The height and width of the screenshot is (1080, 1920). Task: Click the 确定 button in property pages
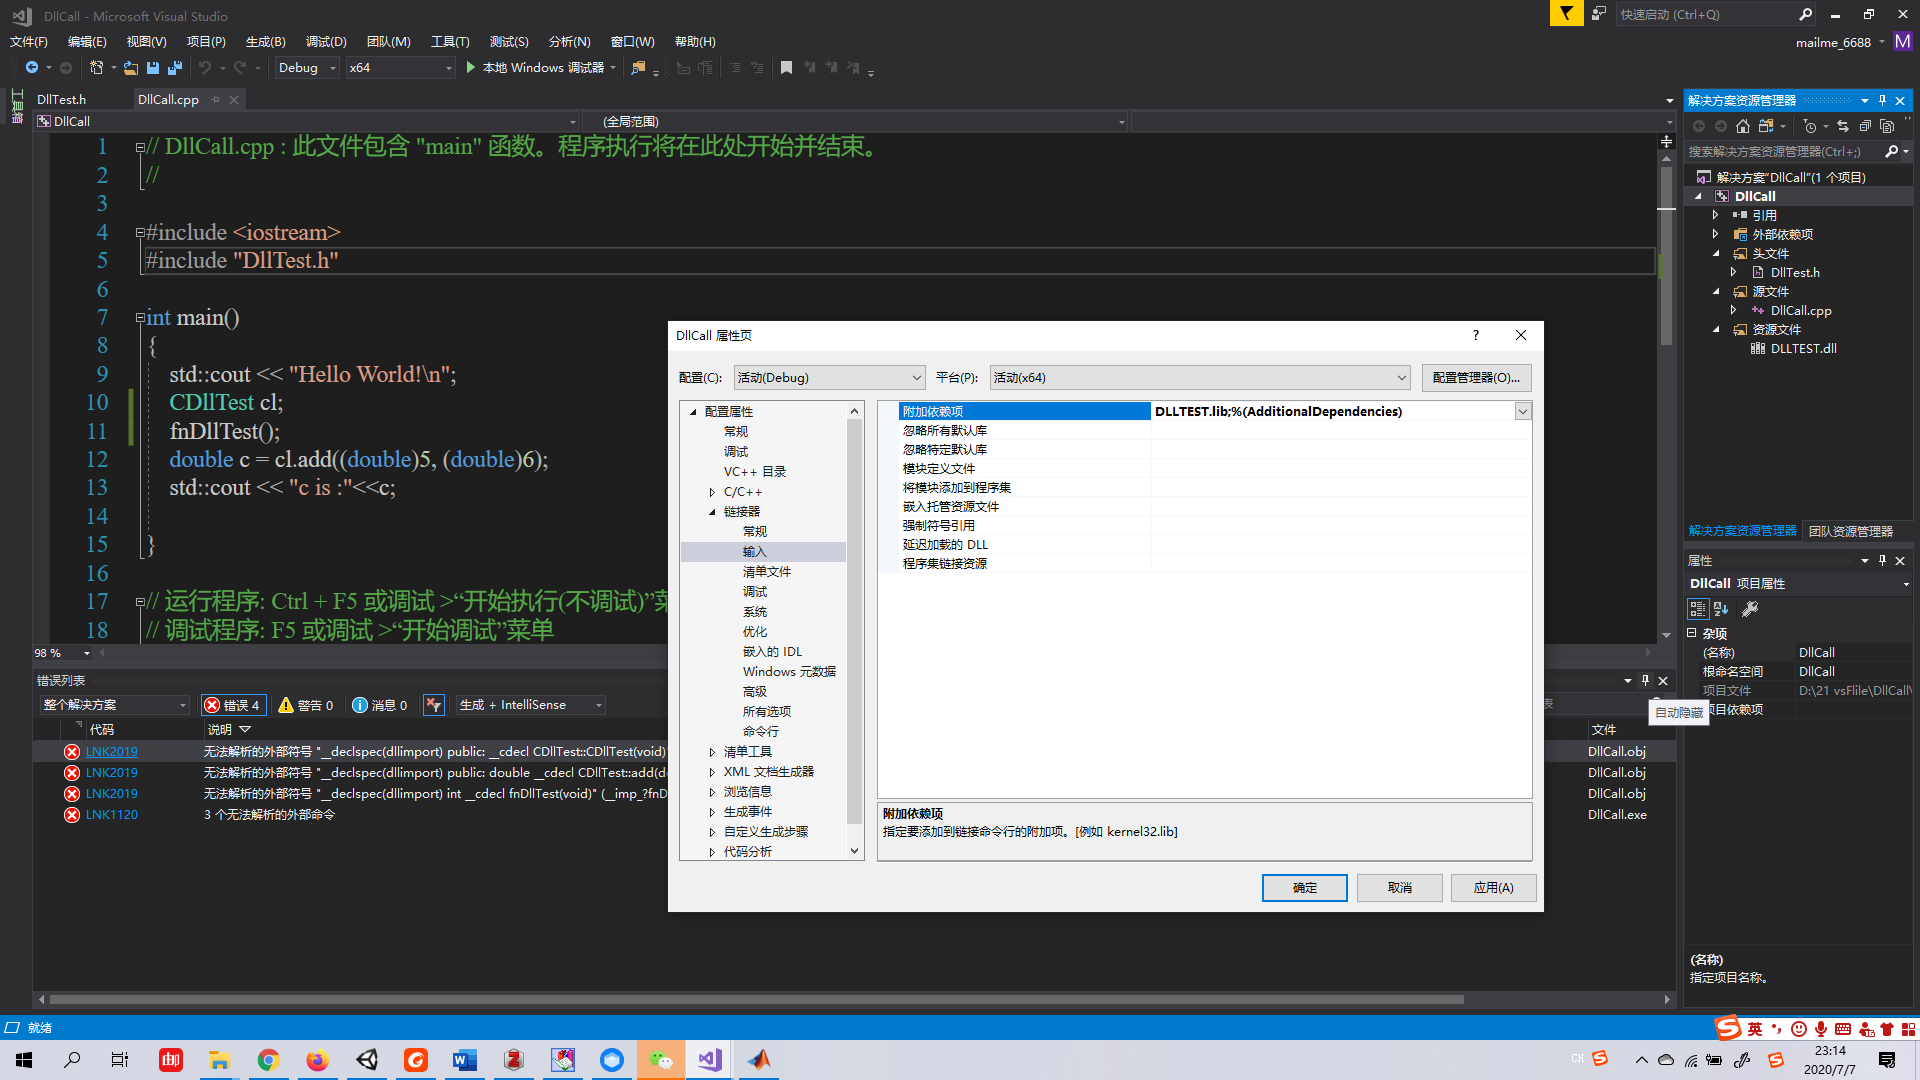(1304, 888)
